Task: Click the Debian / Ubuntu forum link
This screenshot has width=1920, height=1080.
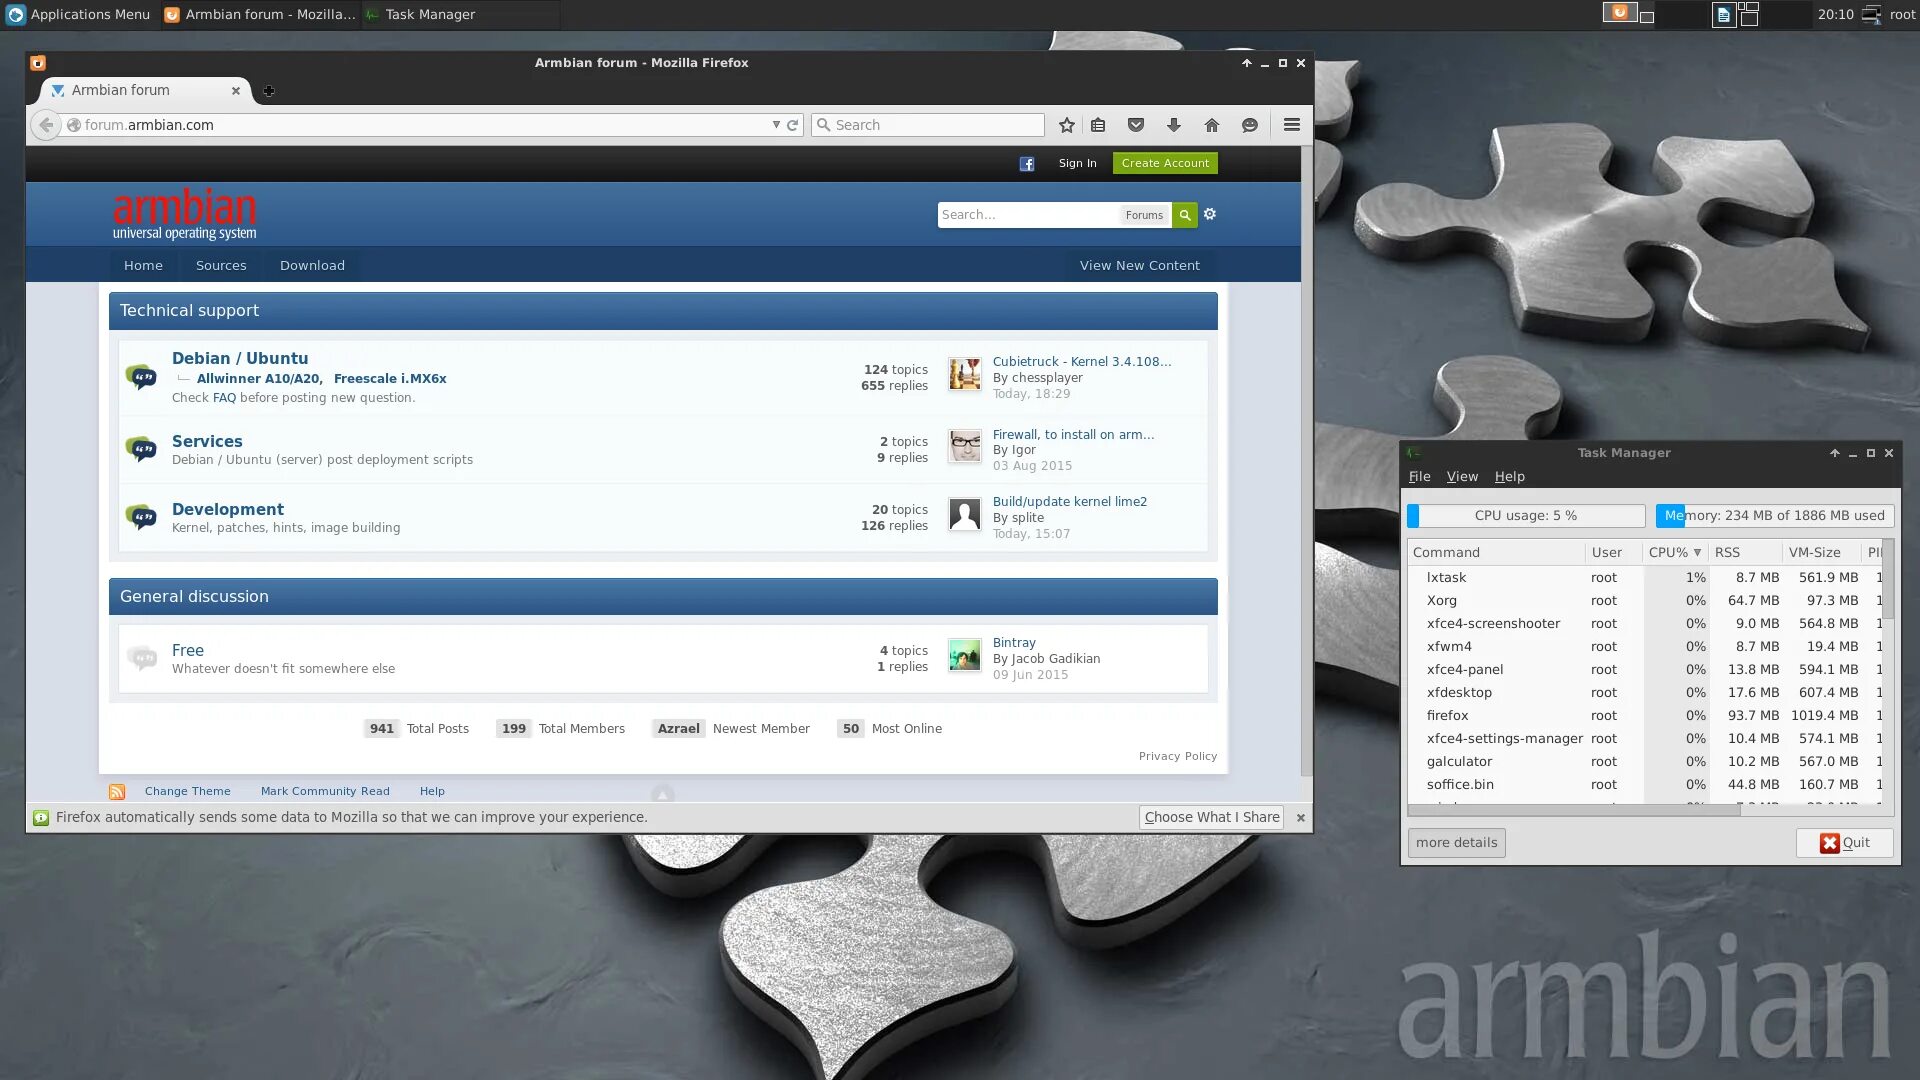Action: click(240, 357)
